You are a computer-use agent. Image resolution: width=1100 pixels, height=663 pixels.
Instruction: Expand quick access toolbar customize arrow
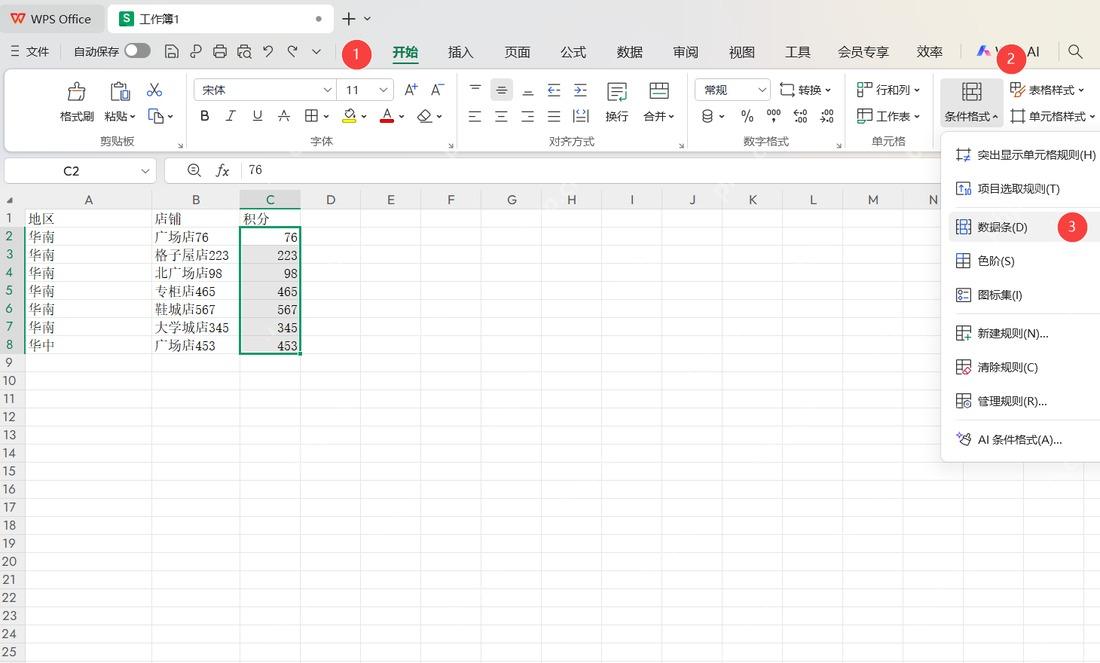(x=316, y=51)
